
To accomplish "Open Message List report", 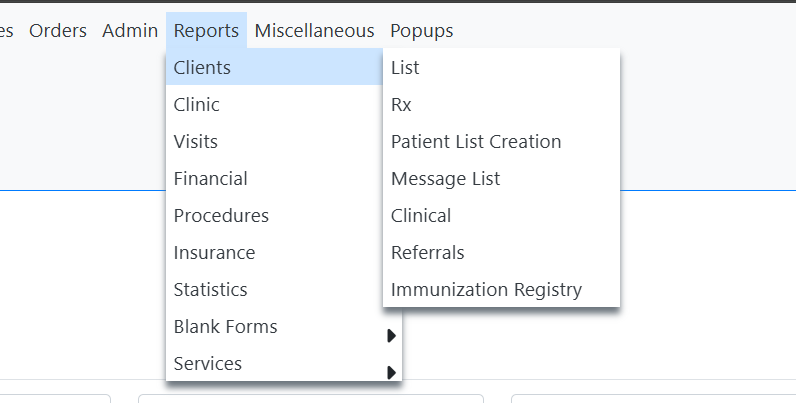I will tap(445, 179).
